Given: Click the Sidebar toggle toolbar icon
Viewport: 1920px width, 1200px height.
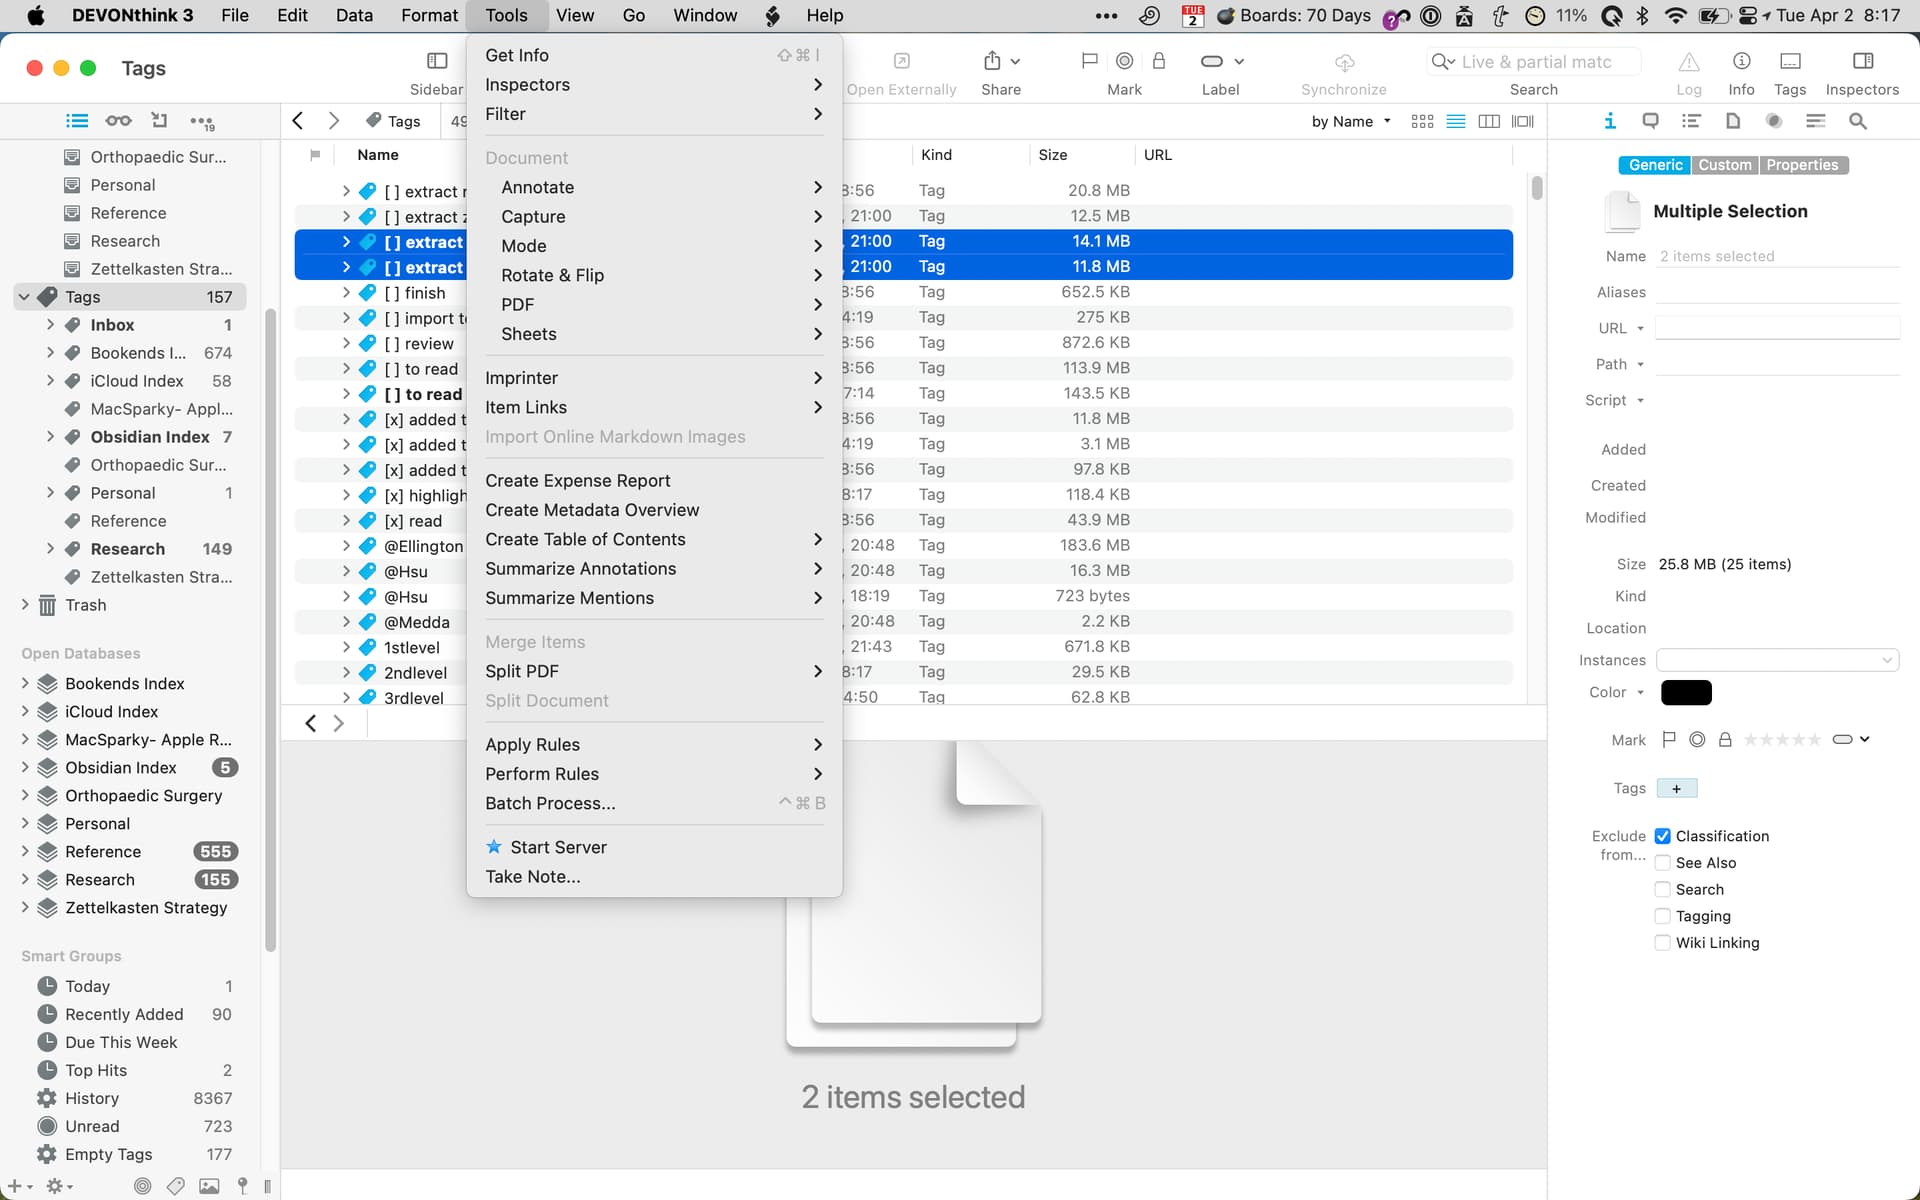Looking at the screenshot, I should click(x=437, y=62).
